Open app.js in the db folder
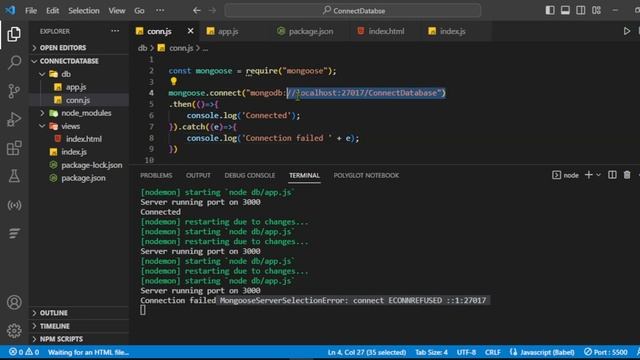 [79, 87]
